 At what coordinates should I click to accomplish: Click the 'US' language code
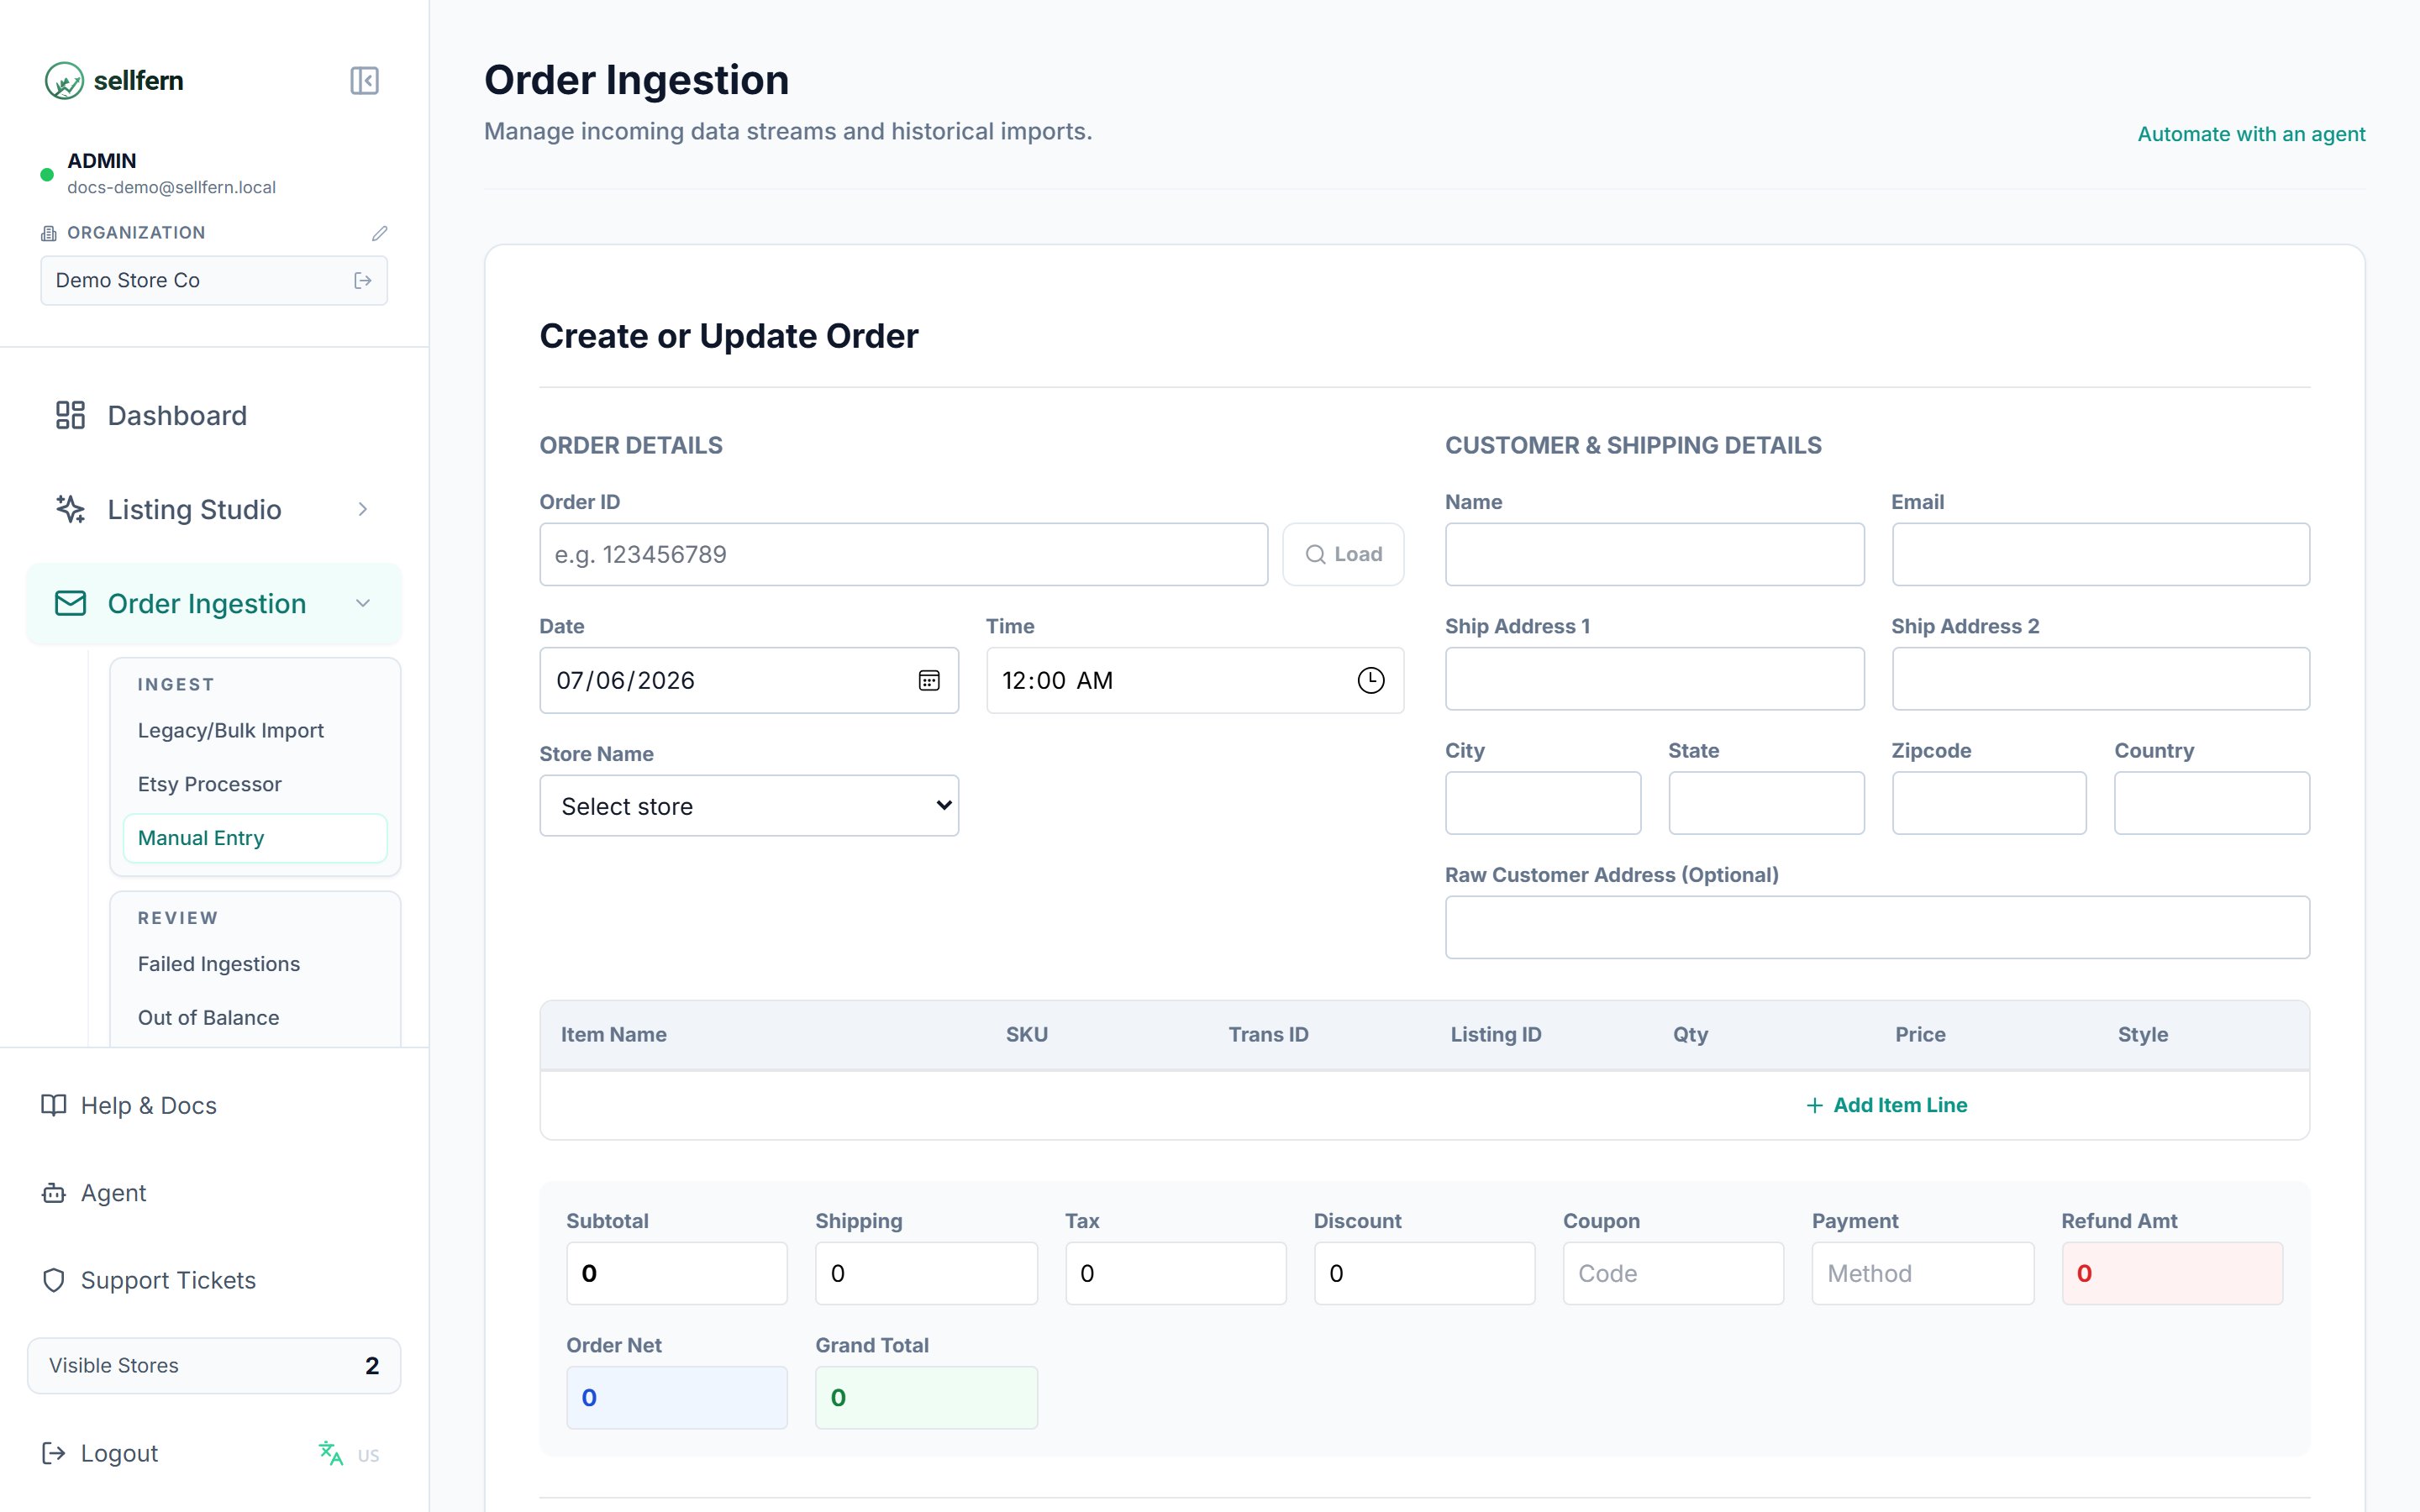[368, 1455]
